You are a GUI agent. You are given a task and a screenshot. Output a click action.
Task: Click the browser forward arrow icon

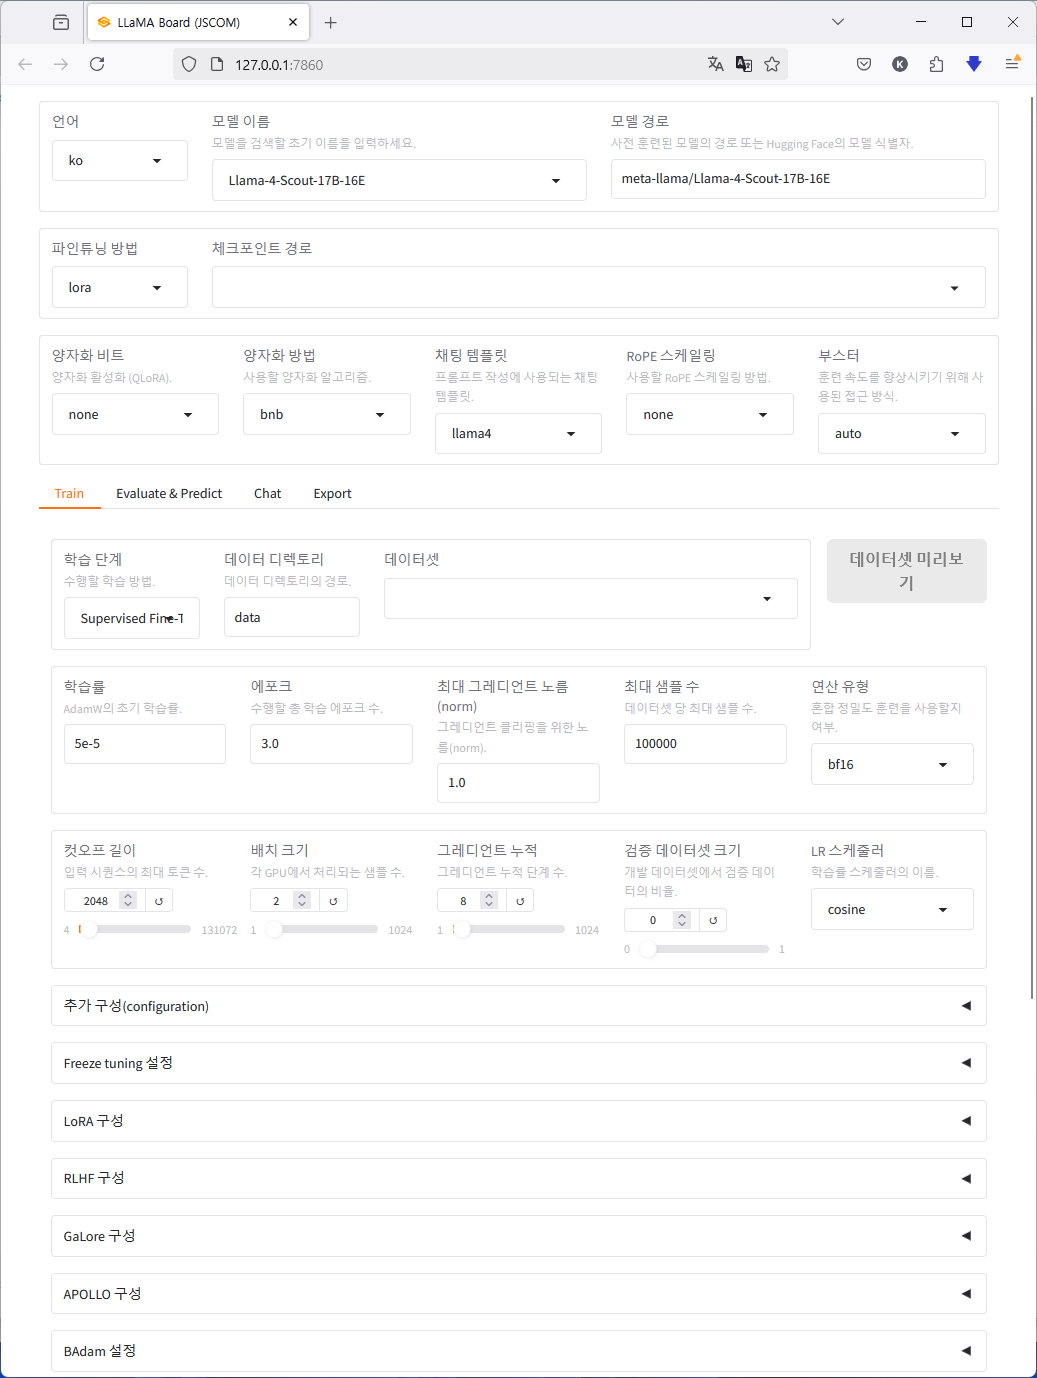click(61, 64)
